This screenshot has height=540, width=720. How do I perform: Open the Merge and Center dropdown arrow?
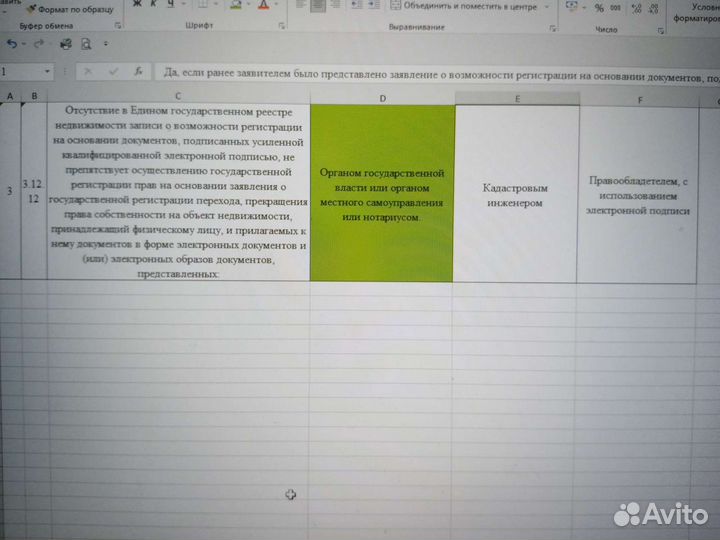coord(546,7)
